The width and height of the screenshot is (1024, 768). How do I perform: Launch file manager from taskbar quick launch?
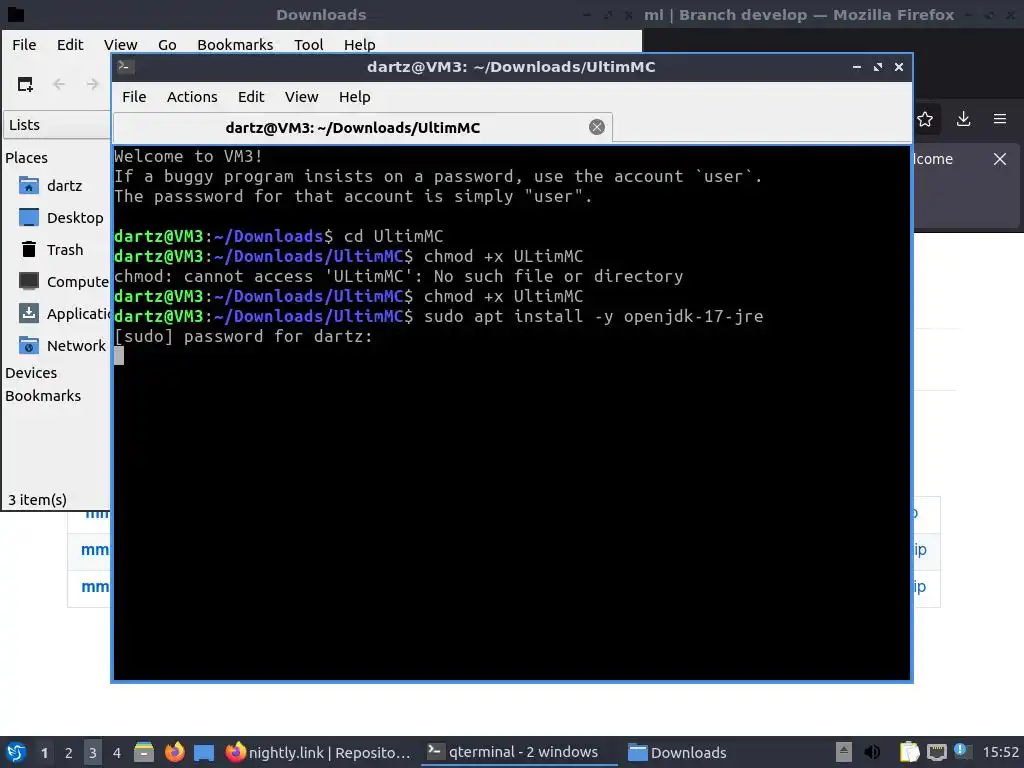[x=144, y=752]
